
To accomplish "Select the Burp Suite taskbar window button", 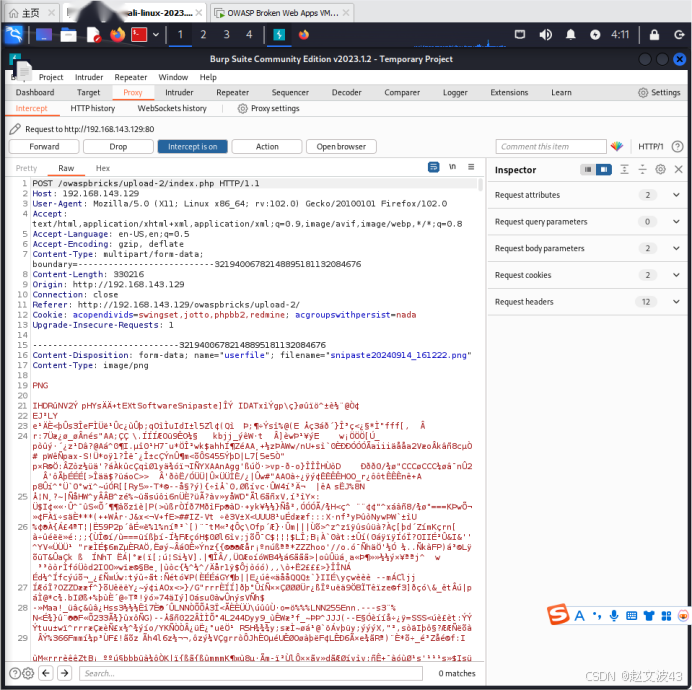I will click(x=279, y=34).
